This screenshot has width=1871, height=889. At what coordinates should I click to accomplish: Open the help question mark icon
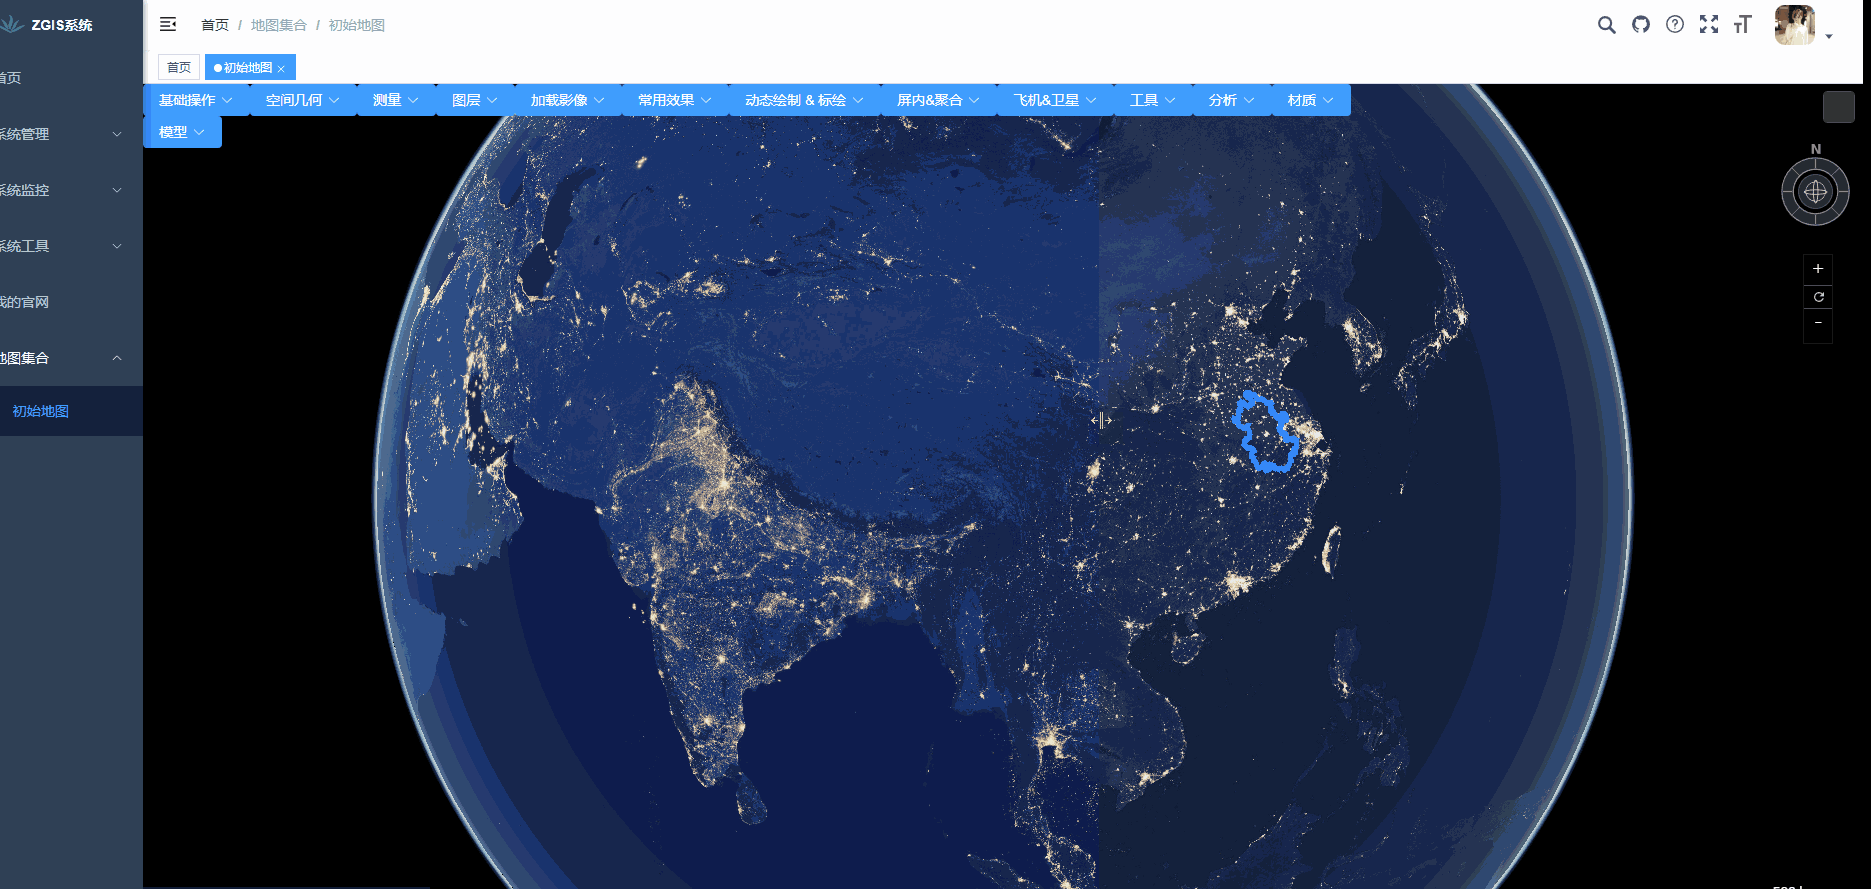coord(1675,24)
